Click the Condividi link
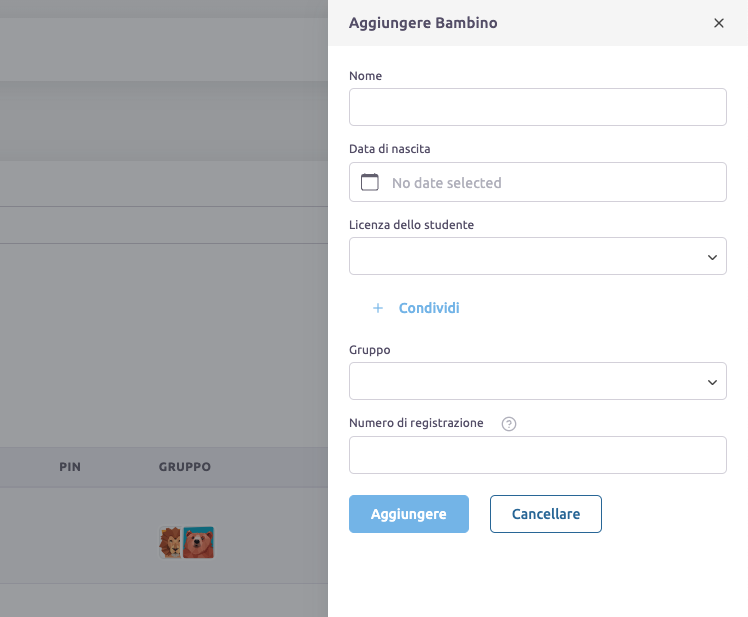The width and height of the screenshot is (748, 617). 429,308
